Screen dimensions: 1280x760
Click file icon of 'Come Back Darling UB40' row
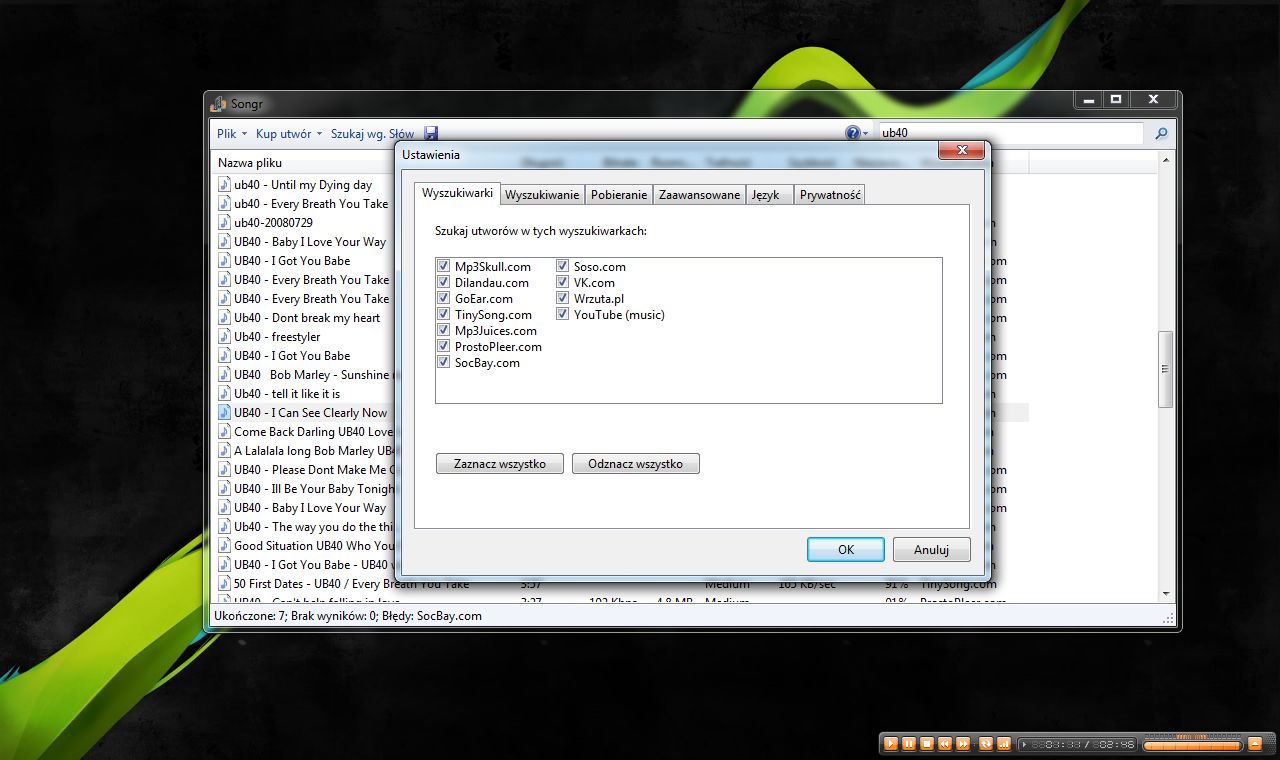225,432
